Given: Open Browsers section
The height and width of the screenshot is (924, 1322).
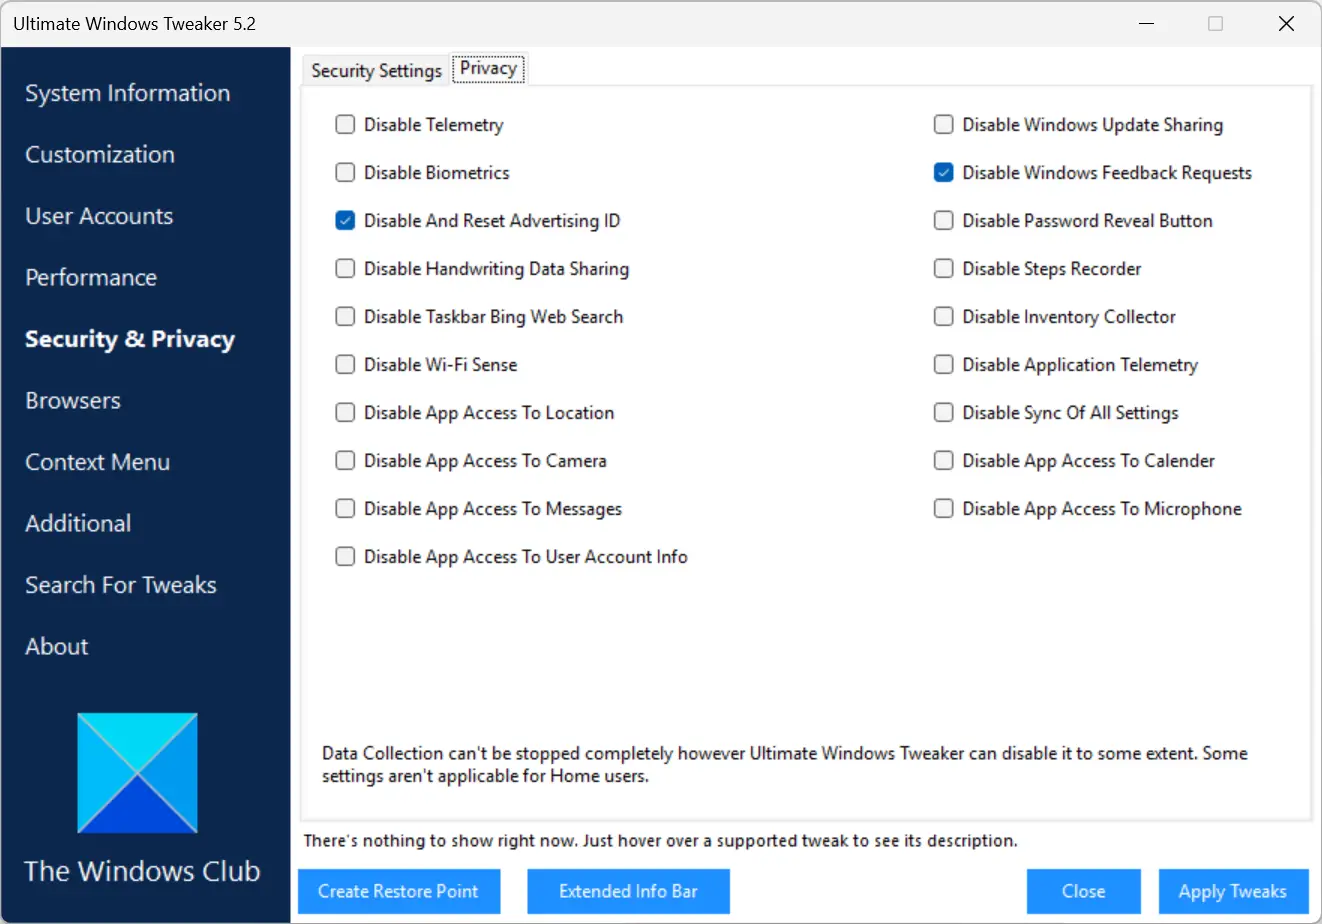Looking at the screenshot, I should tap(73, 401).
